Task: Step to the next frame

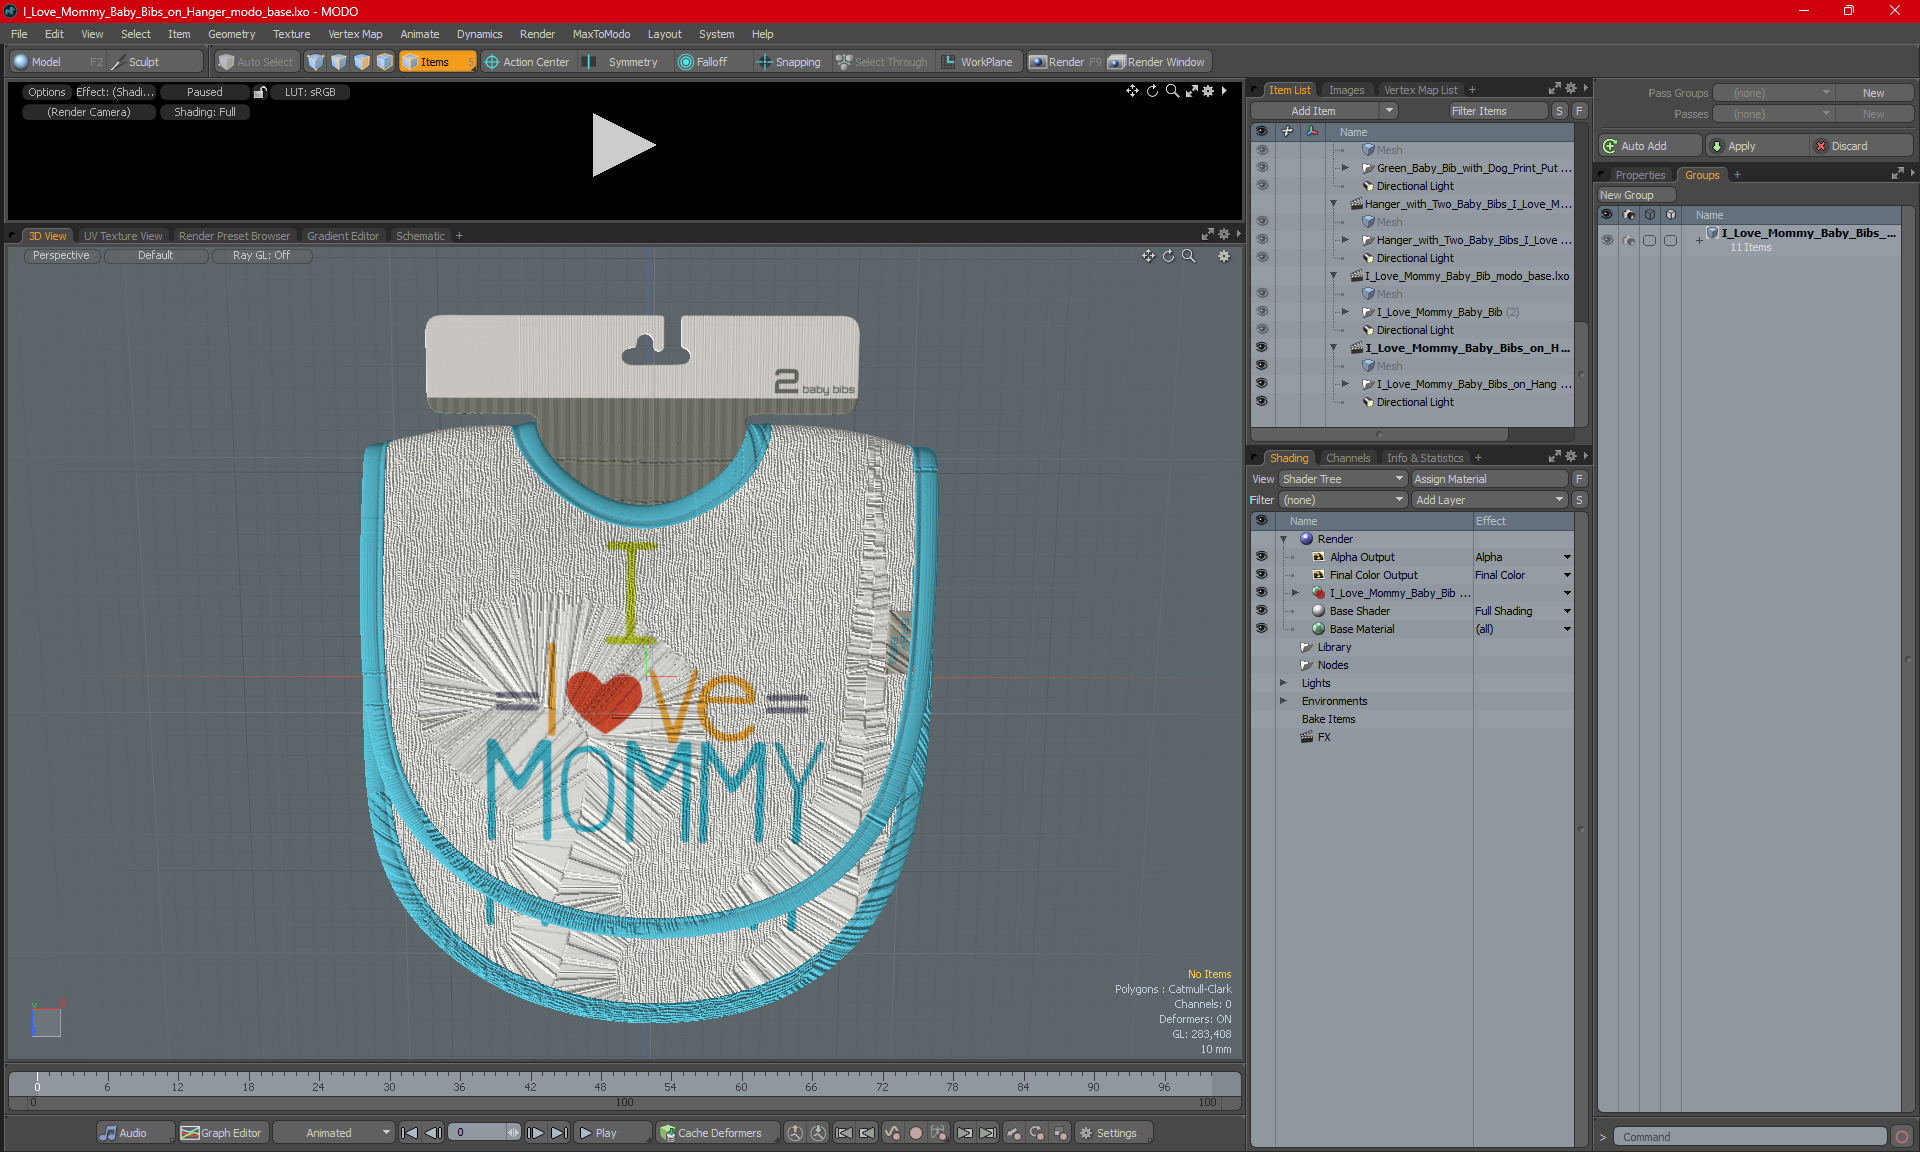Action: point(536,1133)
